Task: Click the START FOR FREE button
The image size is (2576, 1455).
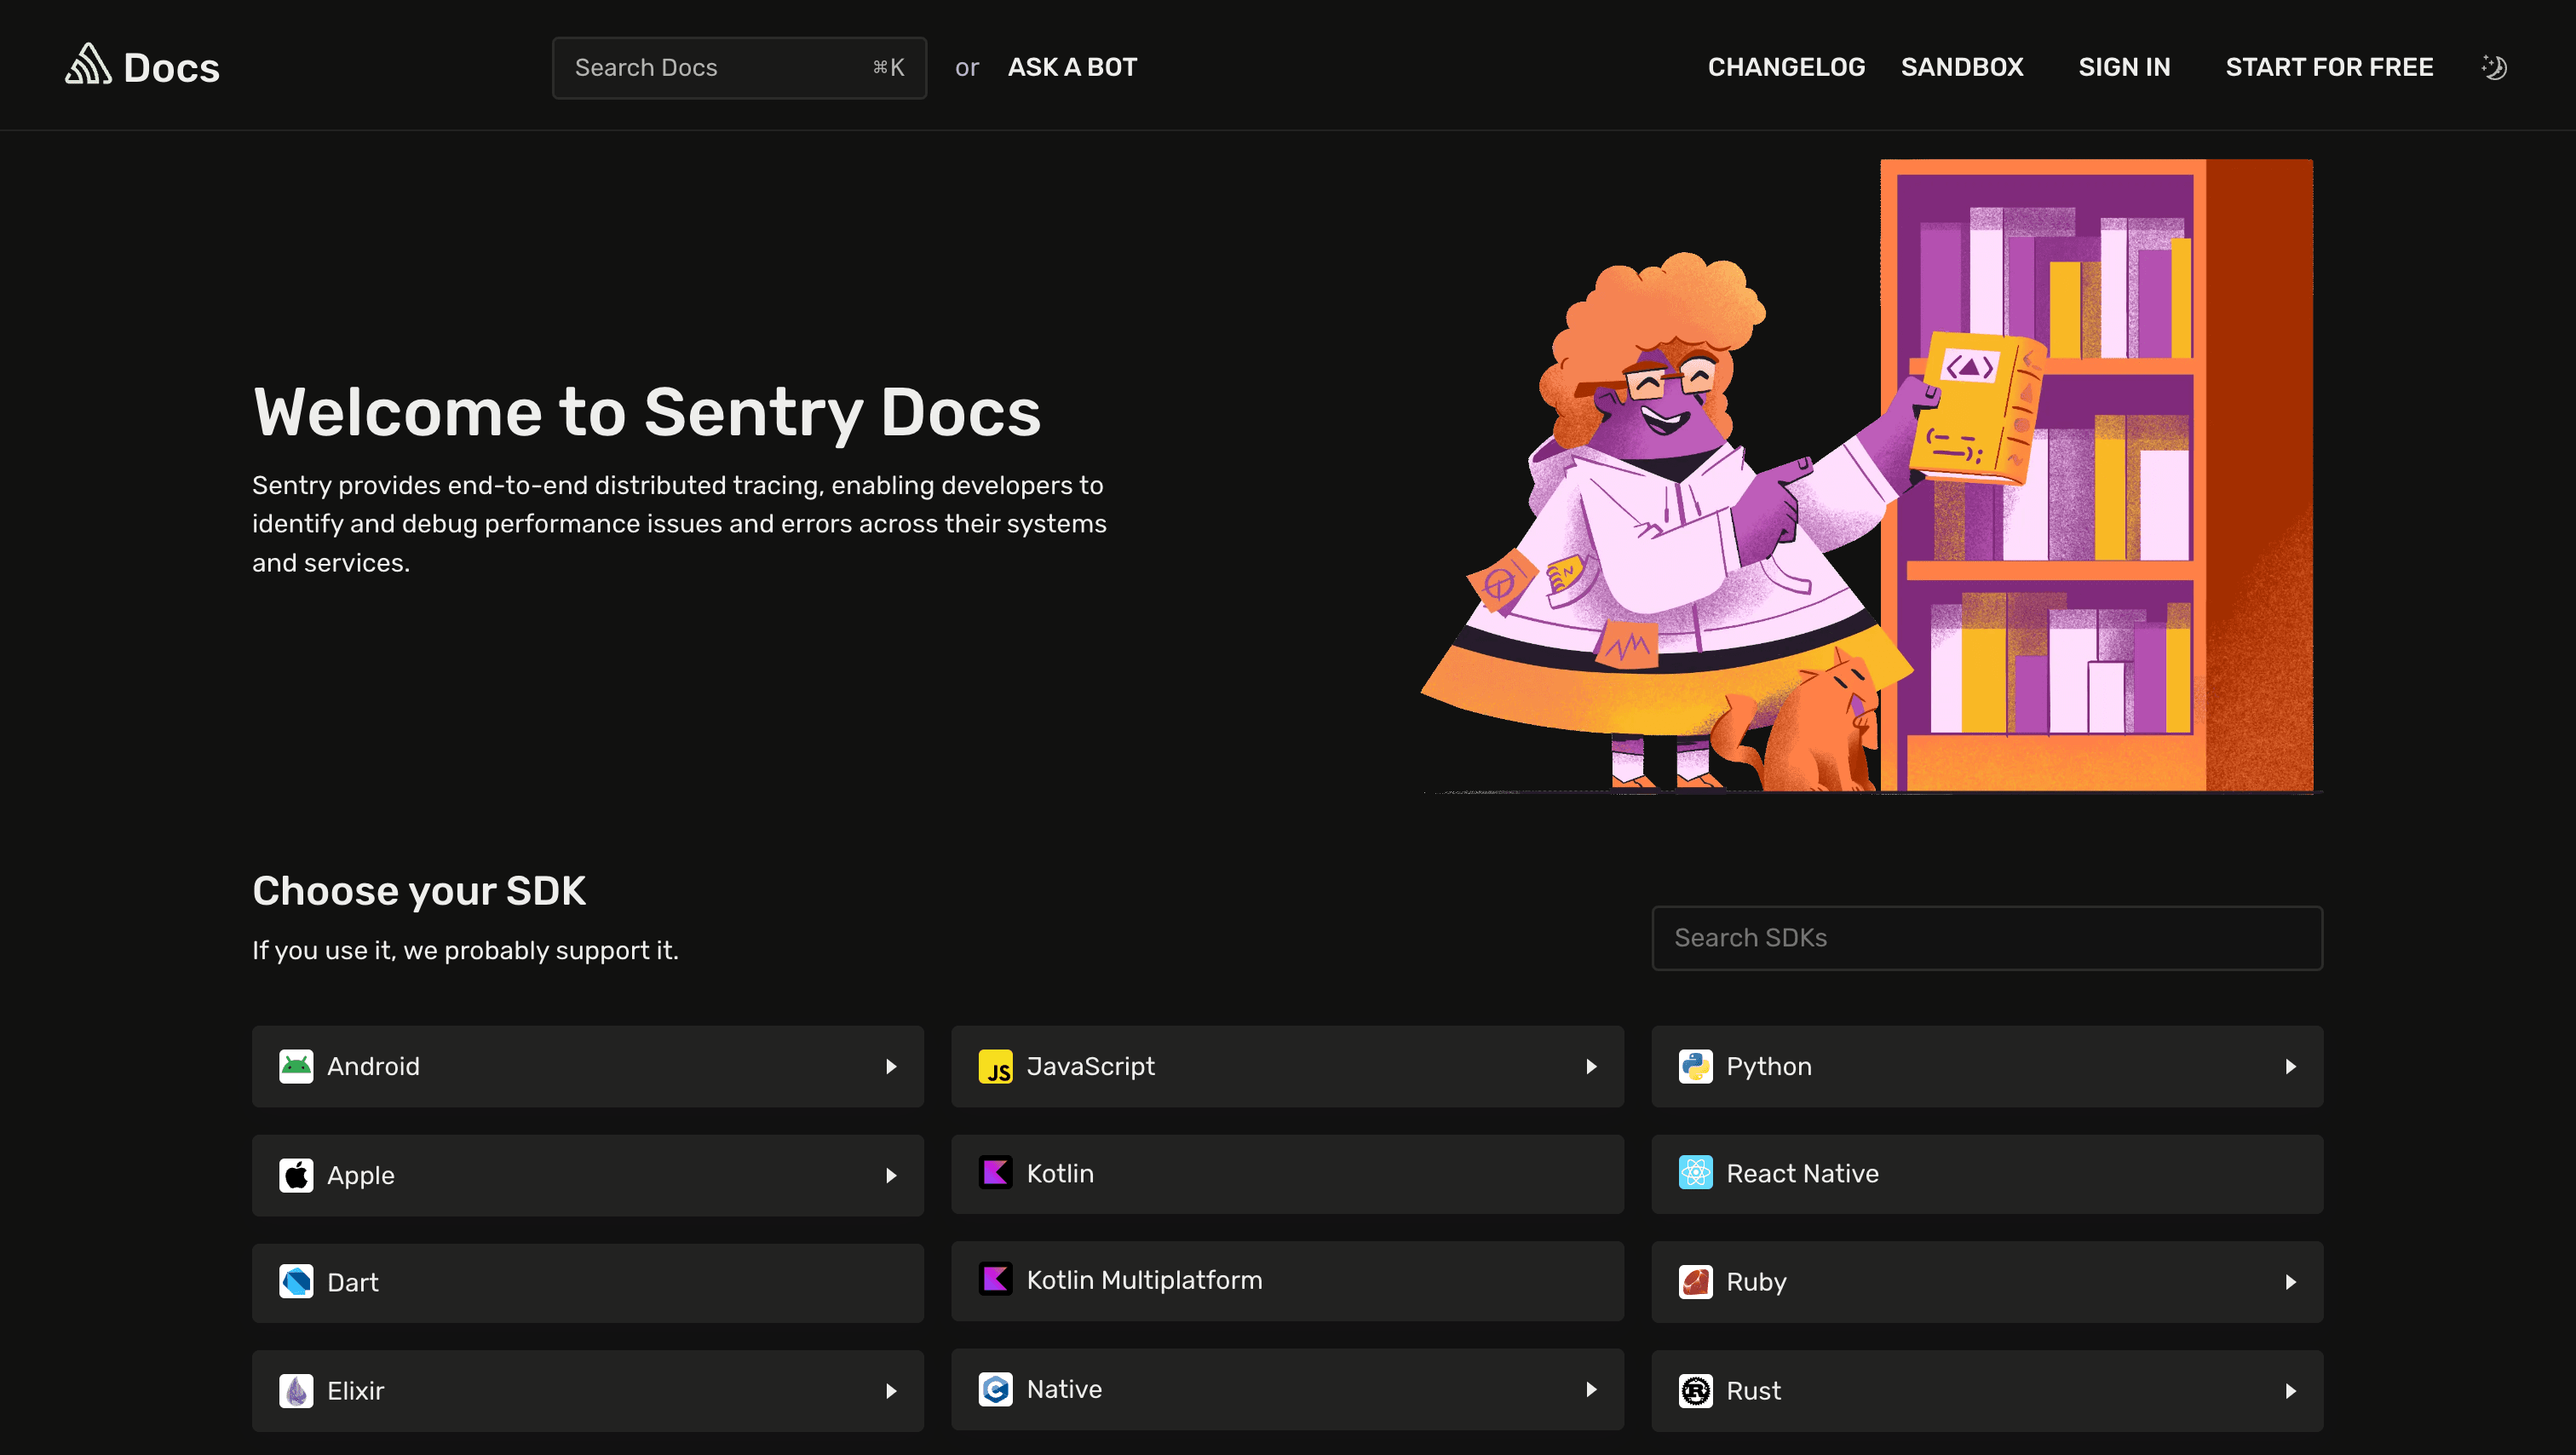Action: point(2330,67)
